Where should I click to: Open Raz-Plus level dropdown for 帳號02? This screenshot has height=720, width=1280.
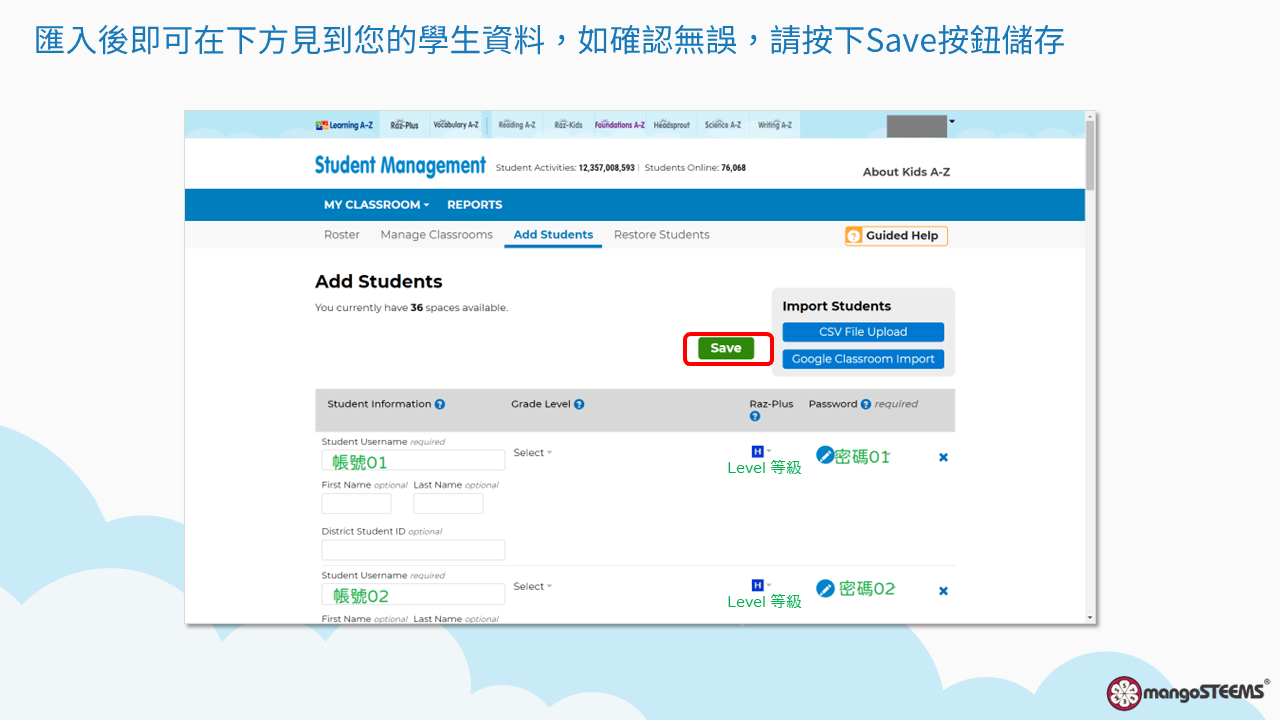tap(761, 585)
